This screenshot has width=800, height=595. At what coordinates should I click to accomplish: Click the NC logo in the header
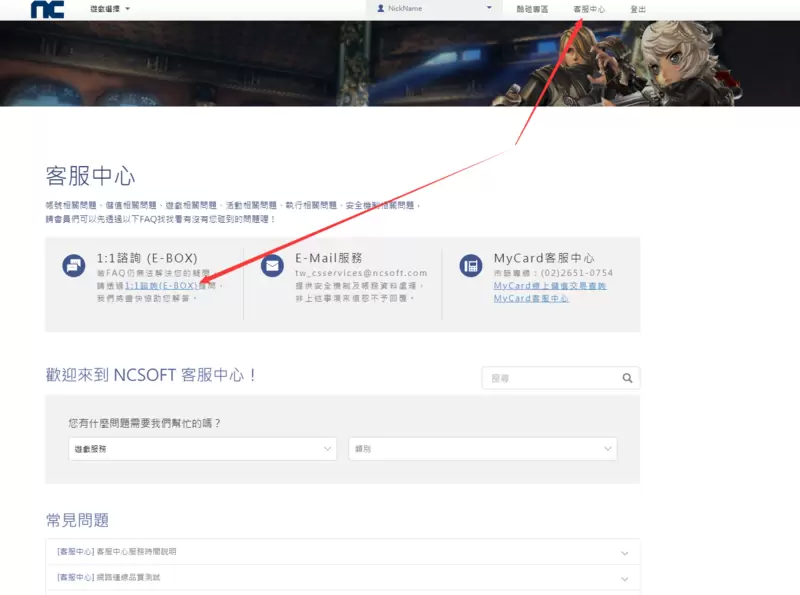click(x=47, y=9)
